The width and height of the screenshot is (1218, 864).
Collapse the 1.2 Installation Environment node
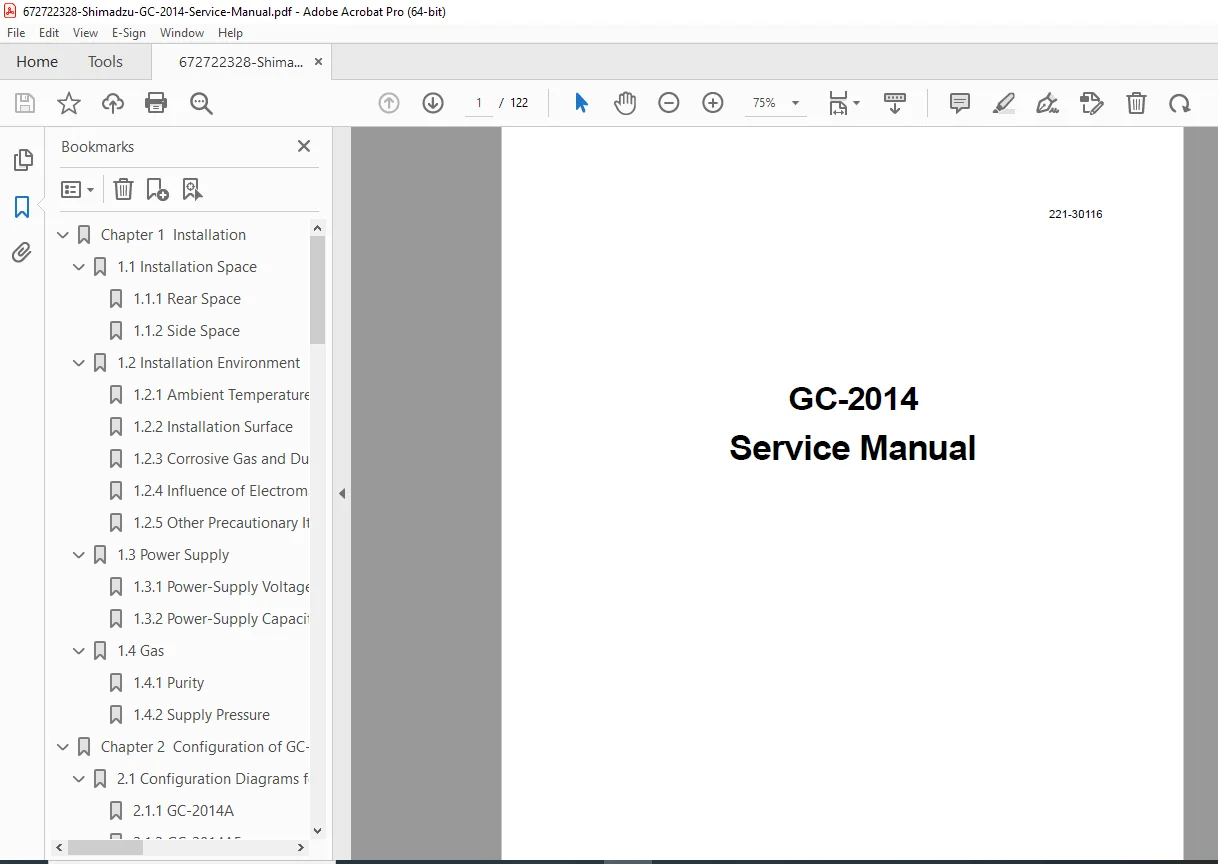click(x=79, y=363)
